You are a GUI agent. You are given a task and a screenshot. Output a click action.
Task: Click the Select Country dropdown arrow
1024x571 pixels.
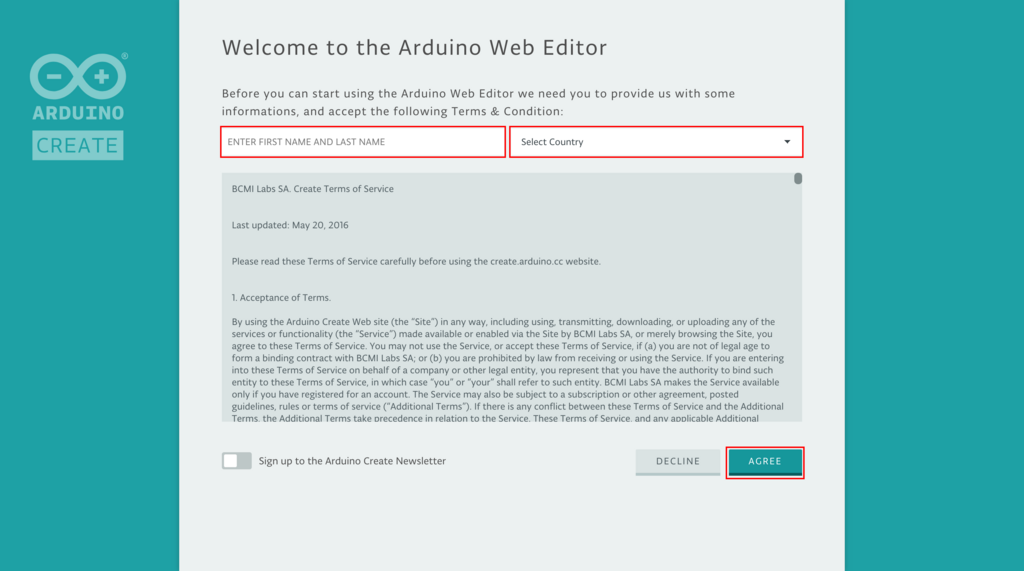tap(787, 142)
